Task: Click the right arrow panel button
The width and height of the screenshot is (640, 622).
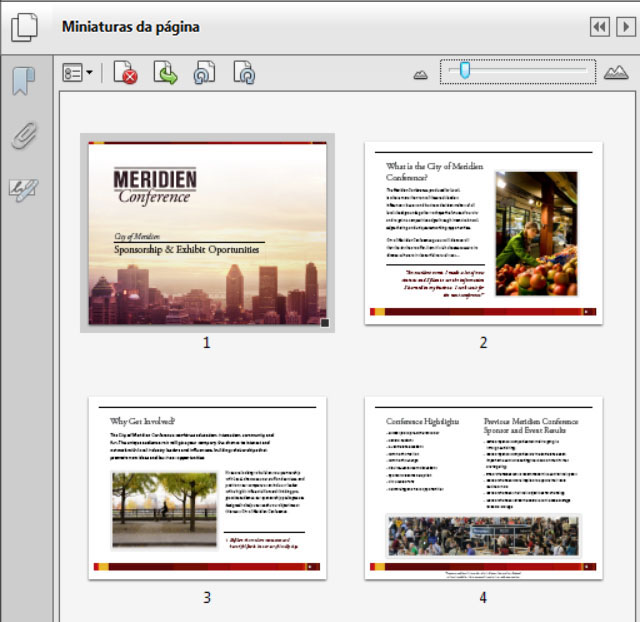Action: pos(626,27)
